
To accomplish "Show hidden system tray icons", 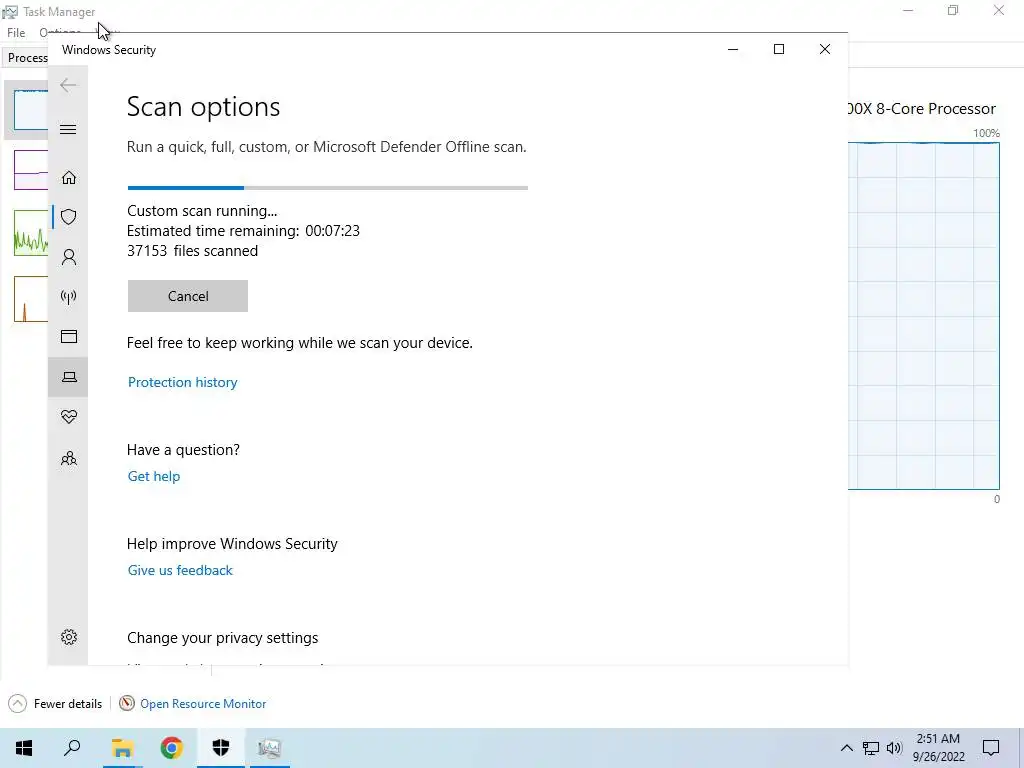I will [846, 748].
